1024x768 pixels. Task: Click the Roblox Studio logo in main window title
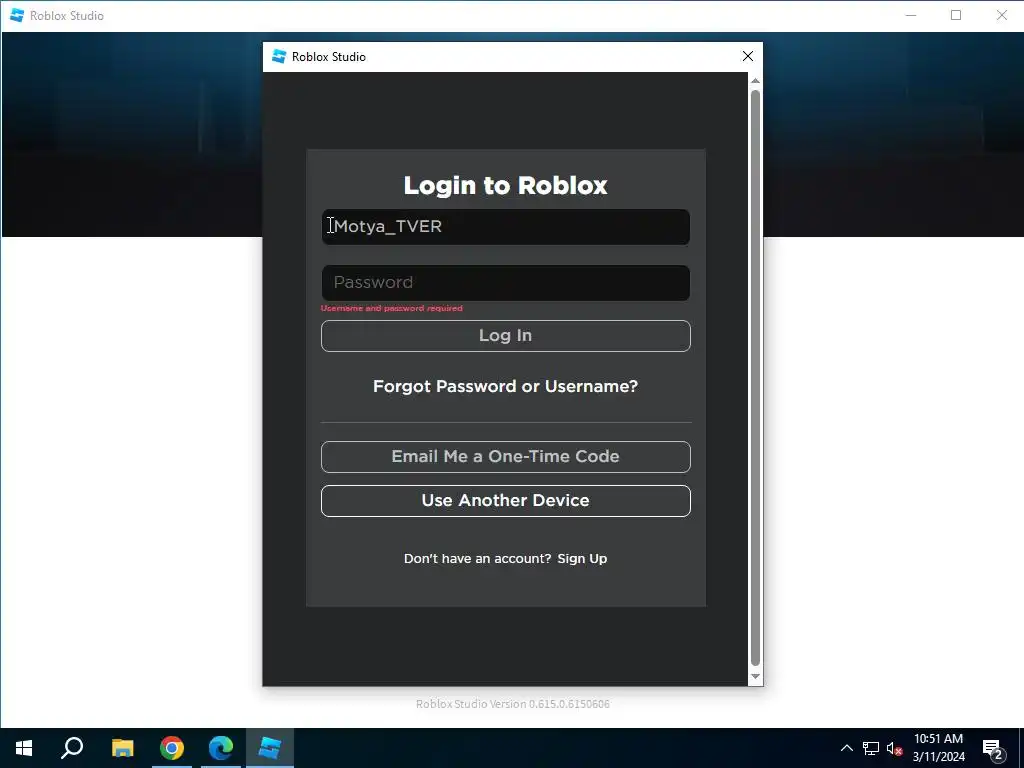tap(17, 15)
